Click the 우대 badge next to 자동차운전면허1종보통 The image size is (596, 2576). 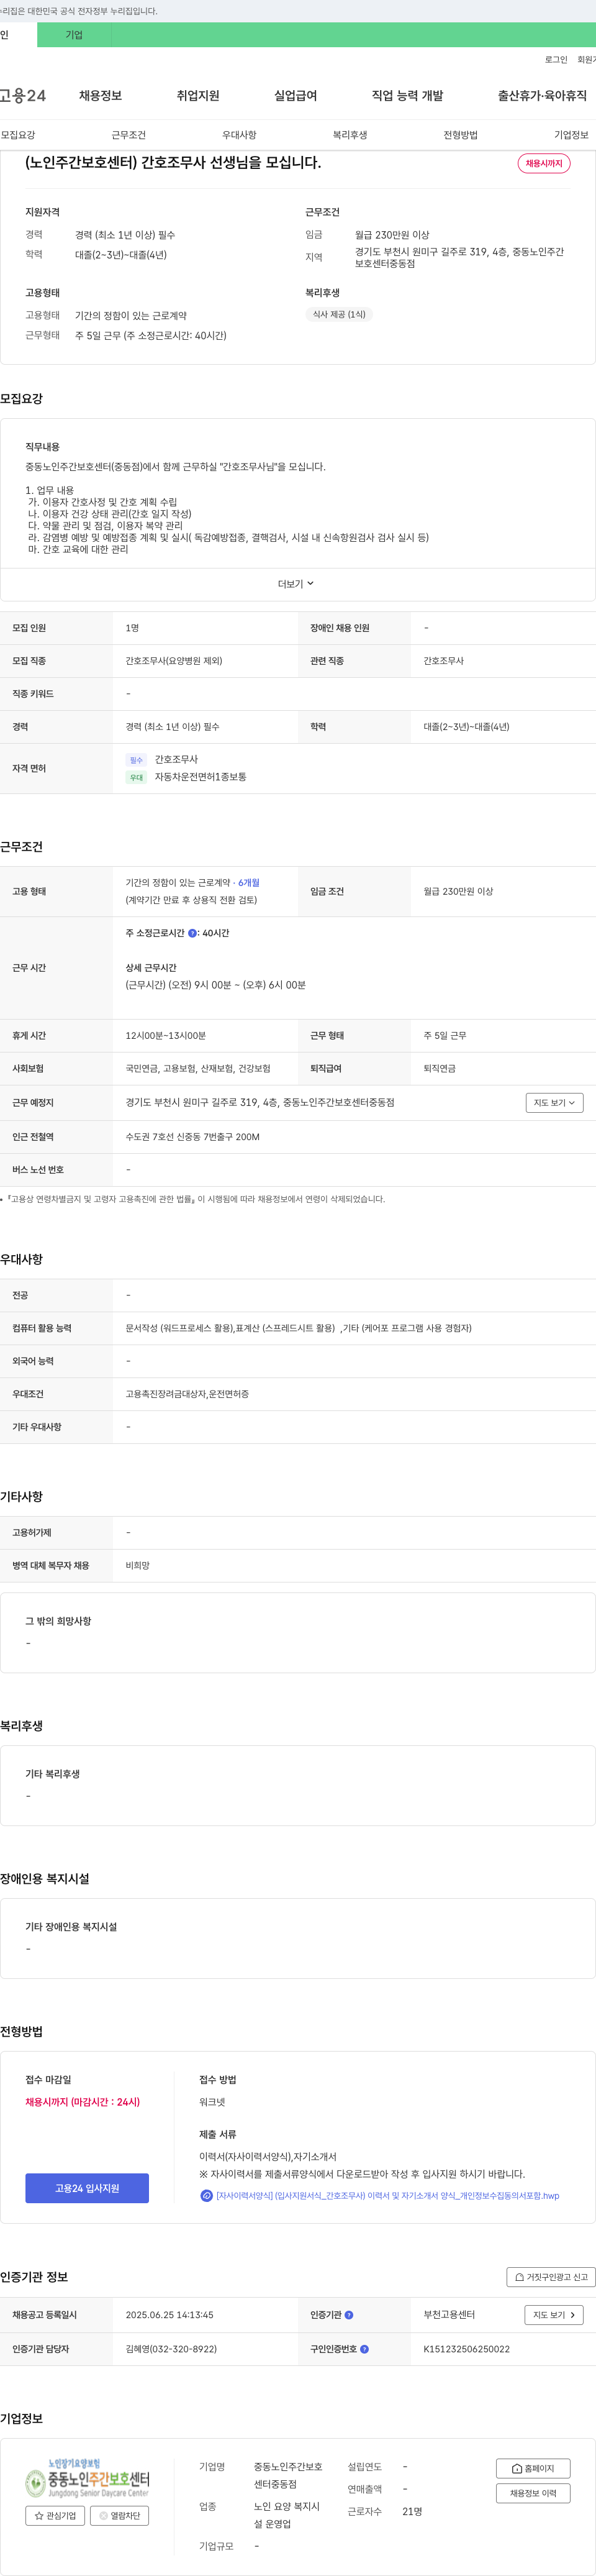137,777
